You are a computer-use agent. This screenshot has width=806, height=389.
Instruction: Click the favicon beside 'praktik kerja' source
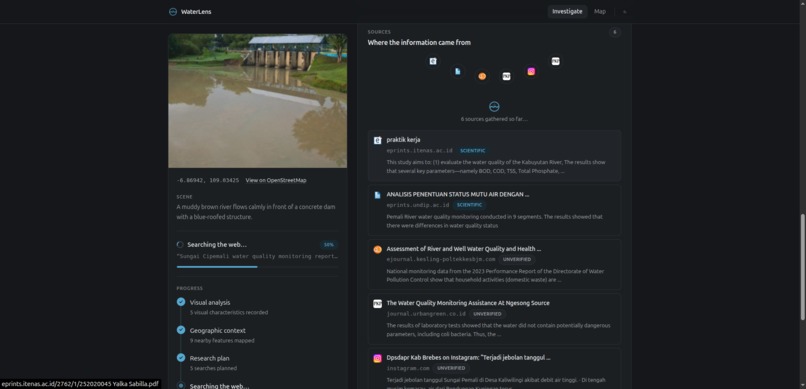coord(377,140)
